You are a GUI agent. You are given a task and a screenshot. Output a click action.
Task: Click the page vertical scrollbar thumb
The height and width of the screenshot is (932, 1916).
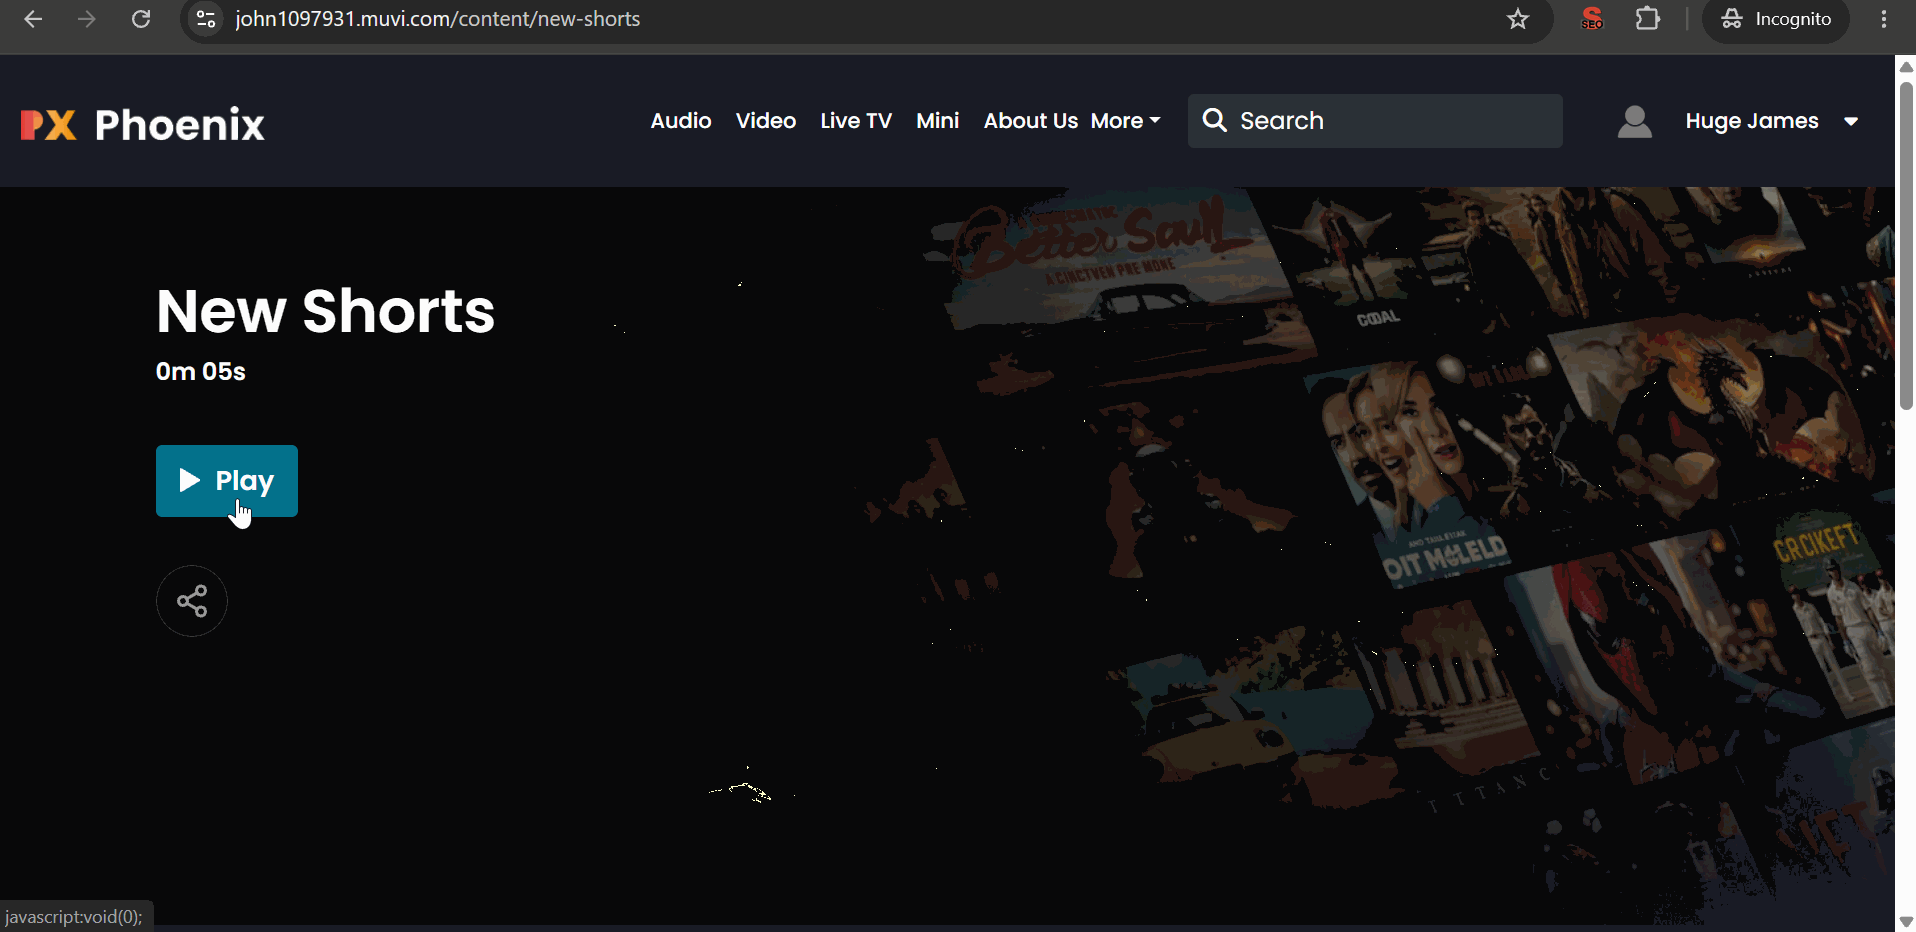pos(1906,245)
